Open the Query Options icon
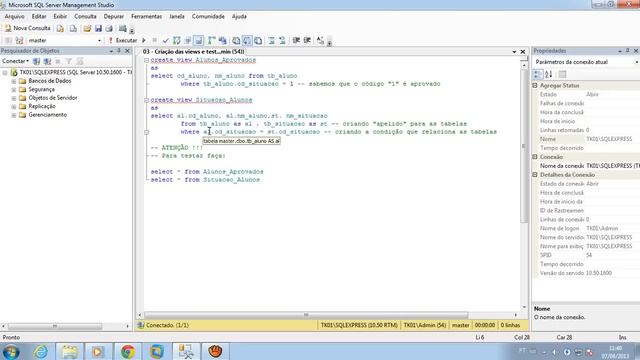 [187, 40]
